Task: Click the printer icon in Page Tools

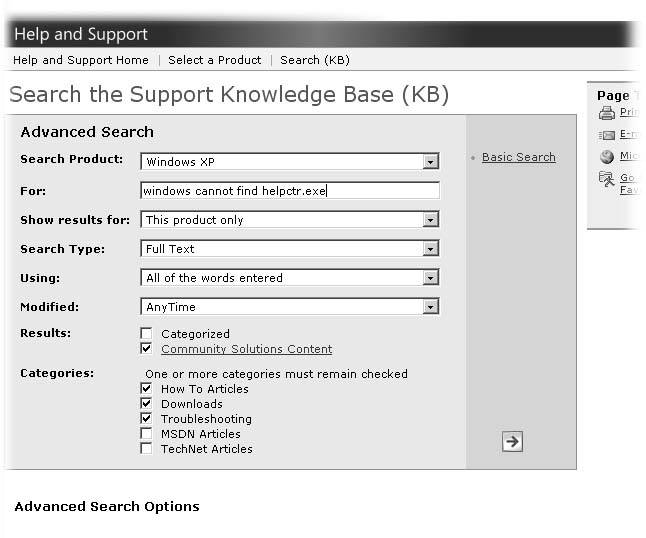Action: (x=606, y=113)
